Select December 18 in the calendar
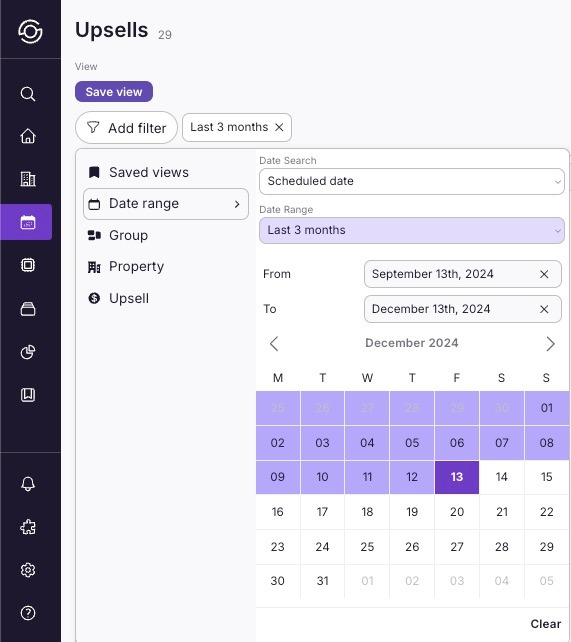This screenshot has height=642, width=571. click(367, 512)
